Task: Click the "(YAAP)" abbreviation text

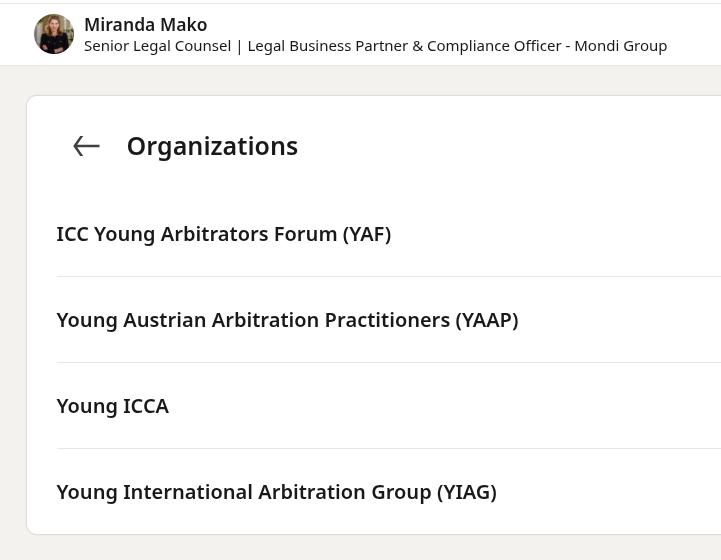Action: pyautogui.click(x=487, y=320)
